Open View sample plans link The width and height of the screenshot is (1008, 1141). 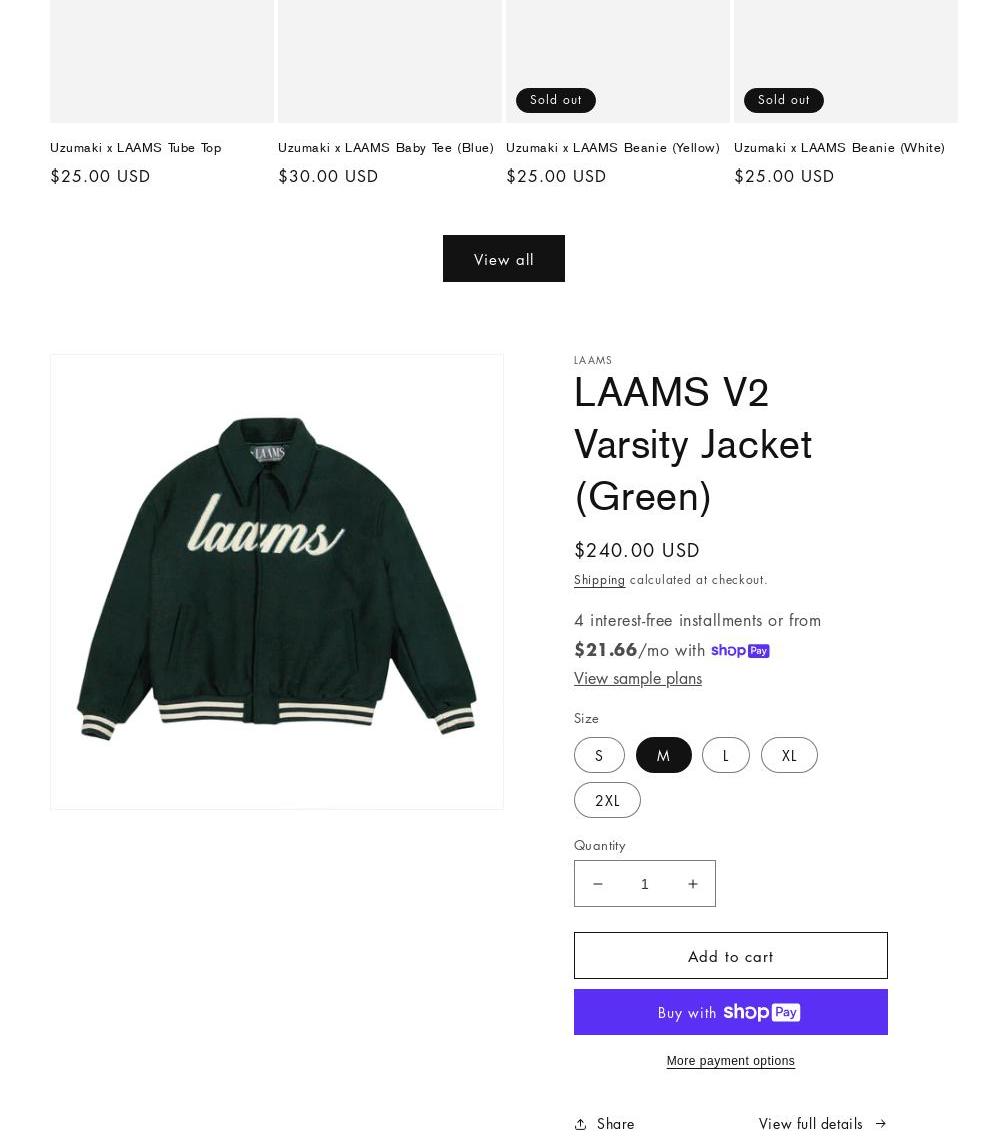point(638,678)
